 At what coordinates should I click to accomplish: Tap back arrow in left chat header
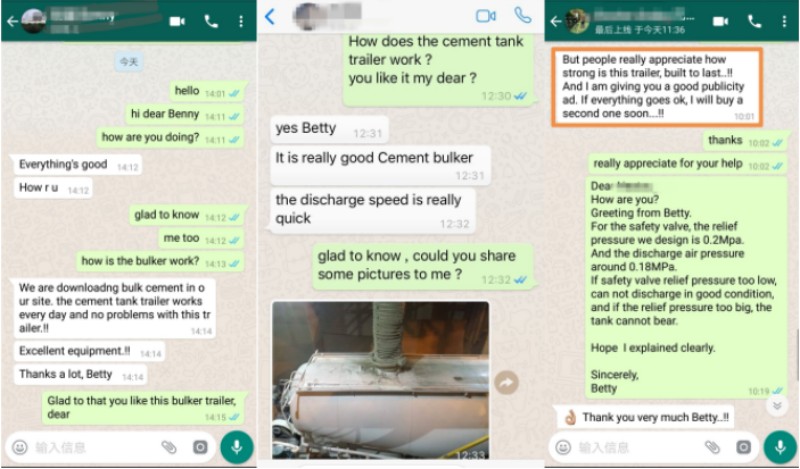point(12,21)
